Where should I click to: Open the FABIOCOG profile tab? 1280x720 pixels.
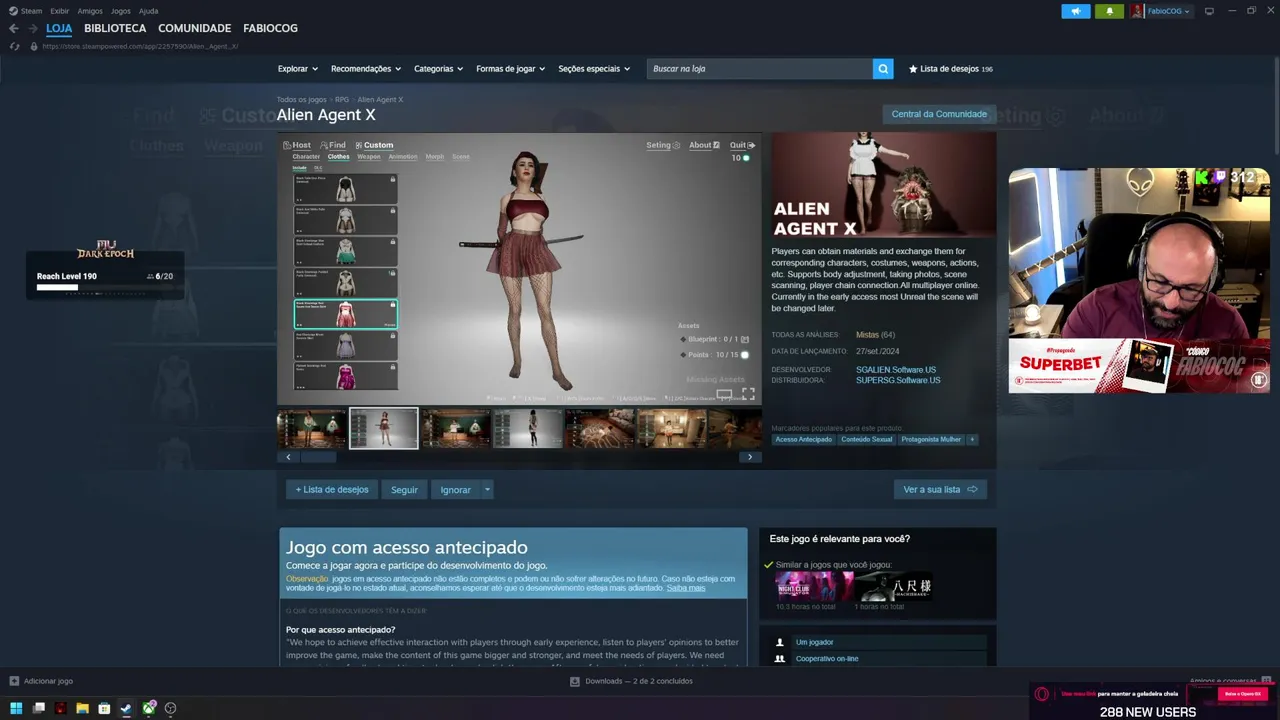(270, 28)
